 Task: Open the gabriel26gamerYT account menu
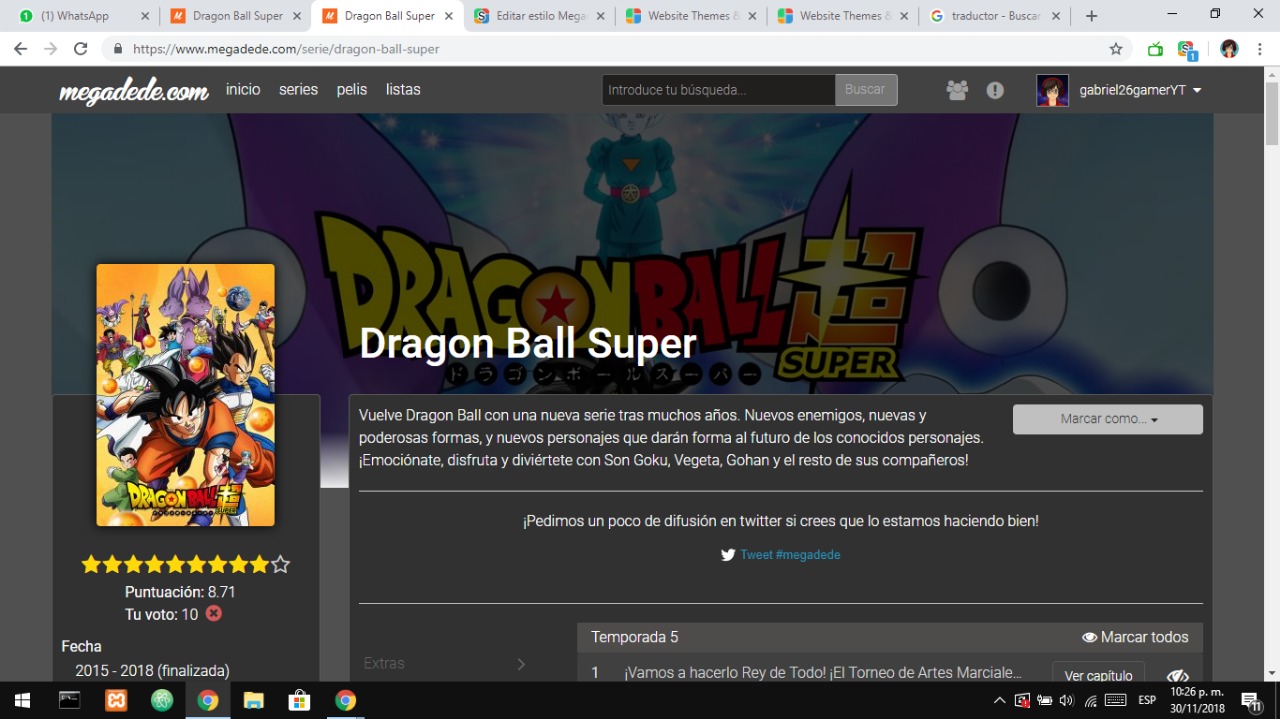1140,90
